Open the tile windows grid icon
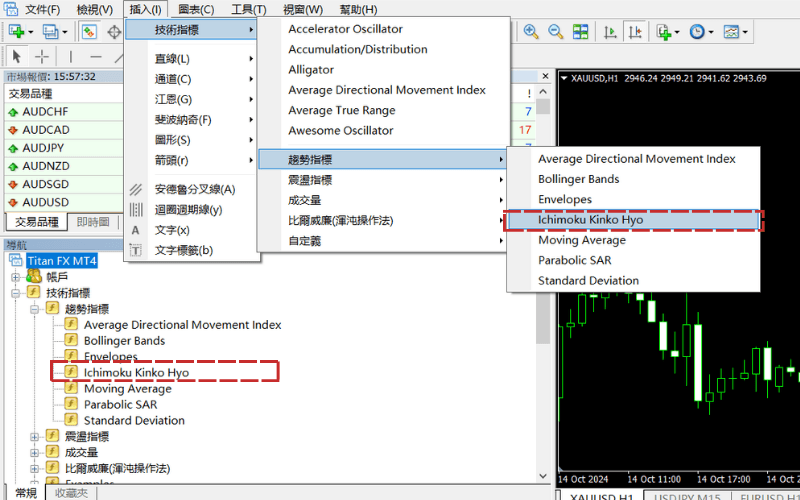 (581, 32)
